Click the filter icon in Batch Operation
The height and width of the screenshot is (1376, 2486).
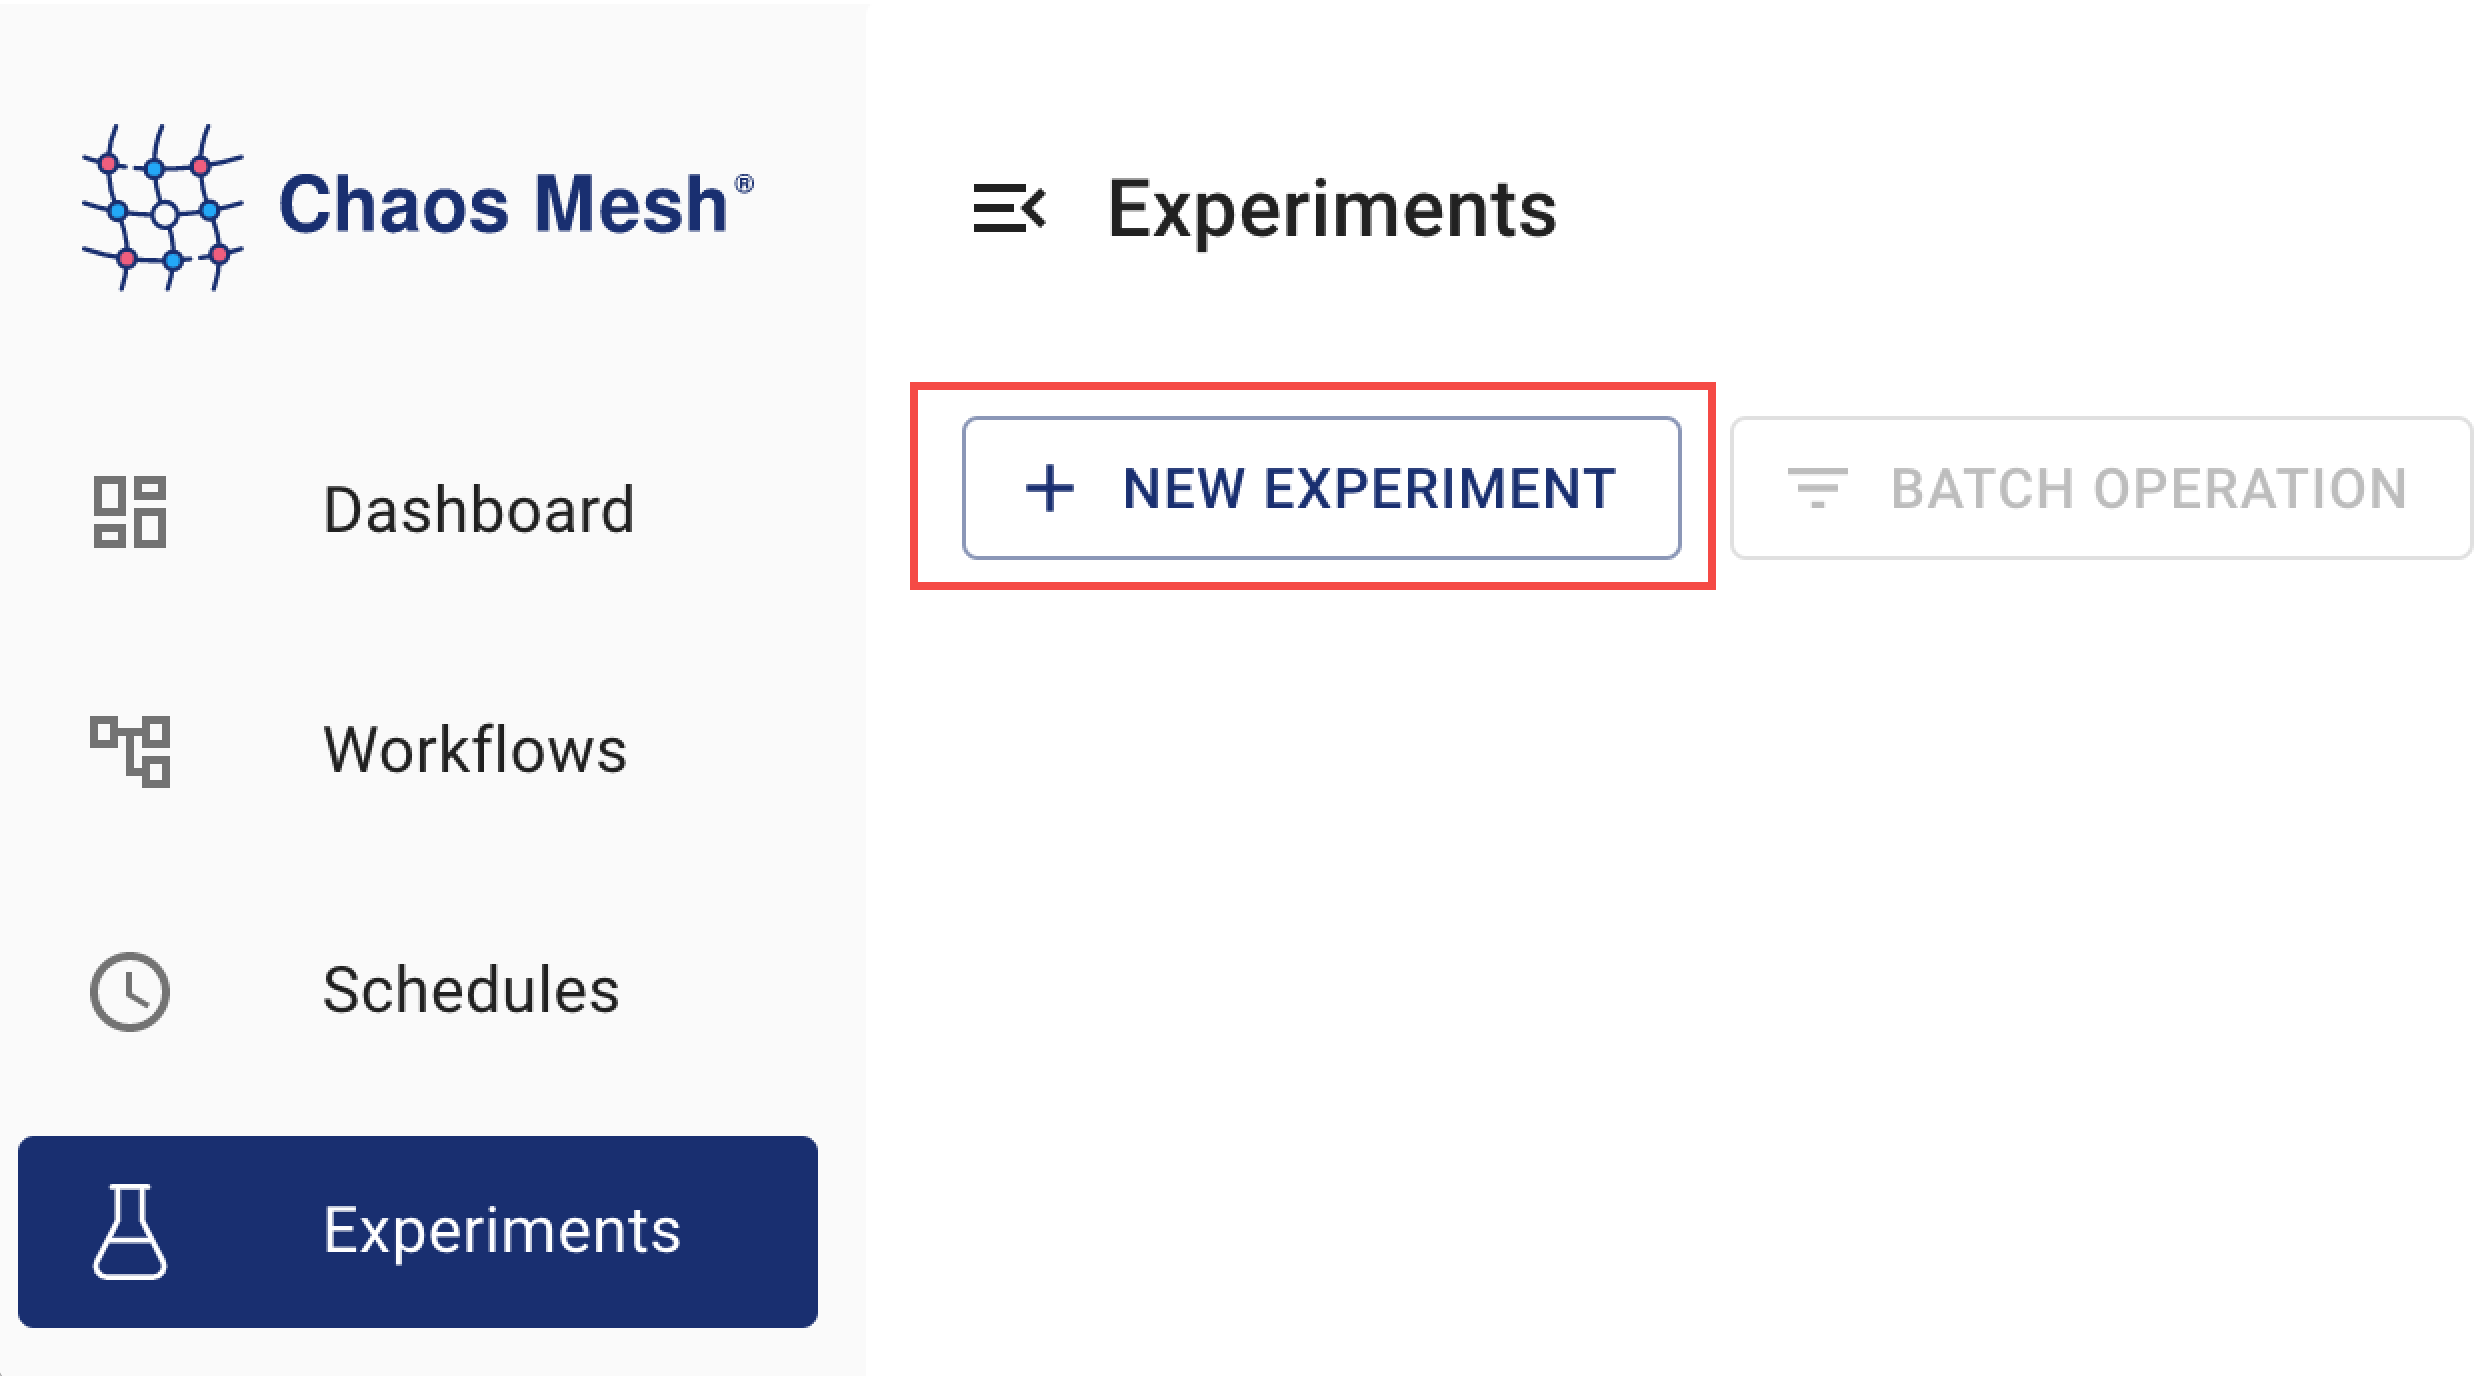coord(1817,488)
